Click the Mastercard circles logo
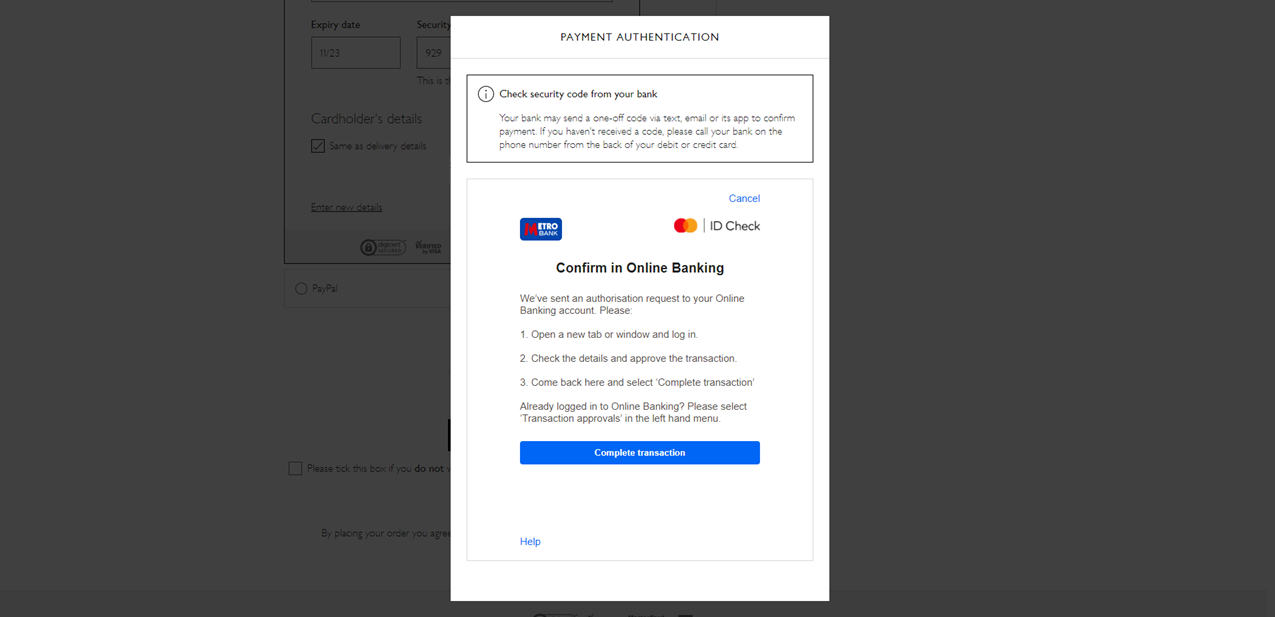Viewport: 1275px width, 617px height. point(685,226)
